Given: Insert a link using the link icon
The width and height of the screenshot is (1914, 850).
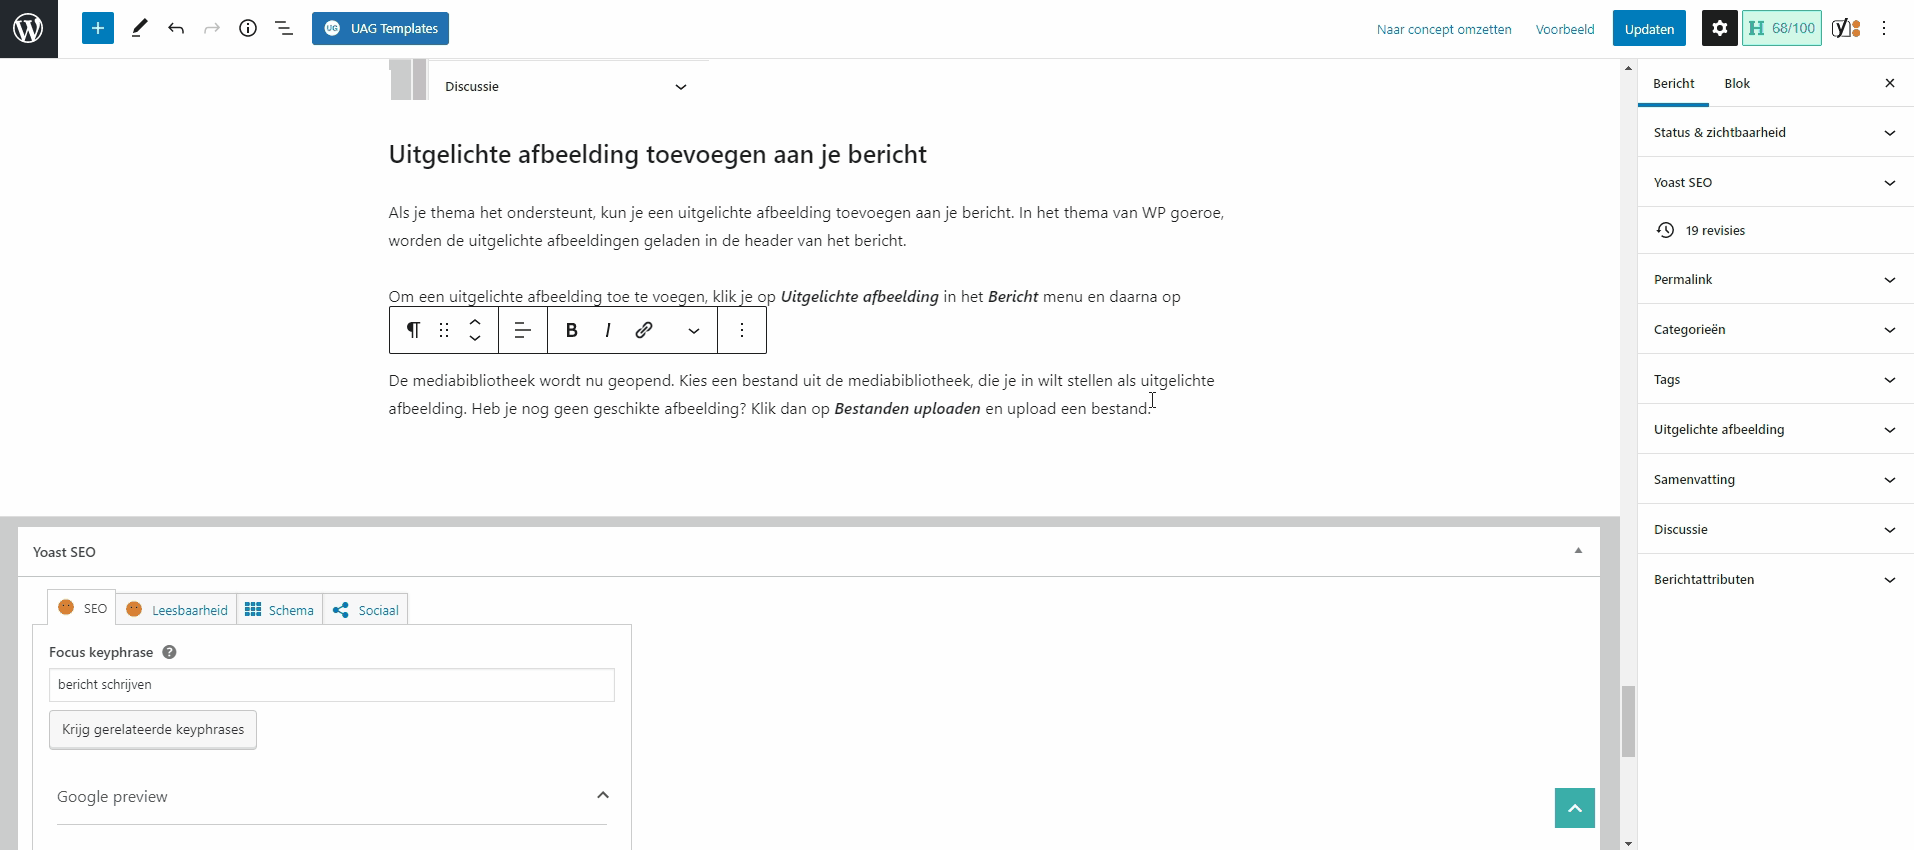Looking at the screenshot, I should point(644,330).
